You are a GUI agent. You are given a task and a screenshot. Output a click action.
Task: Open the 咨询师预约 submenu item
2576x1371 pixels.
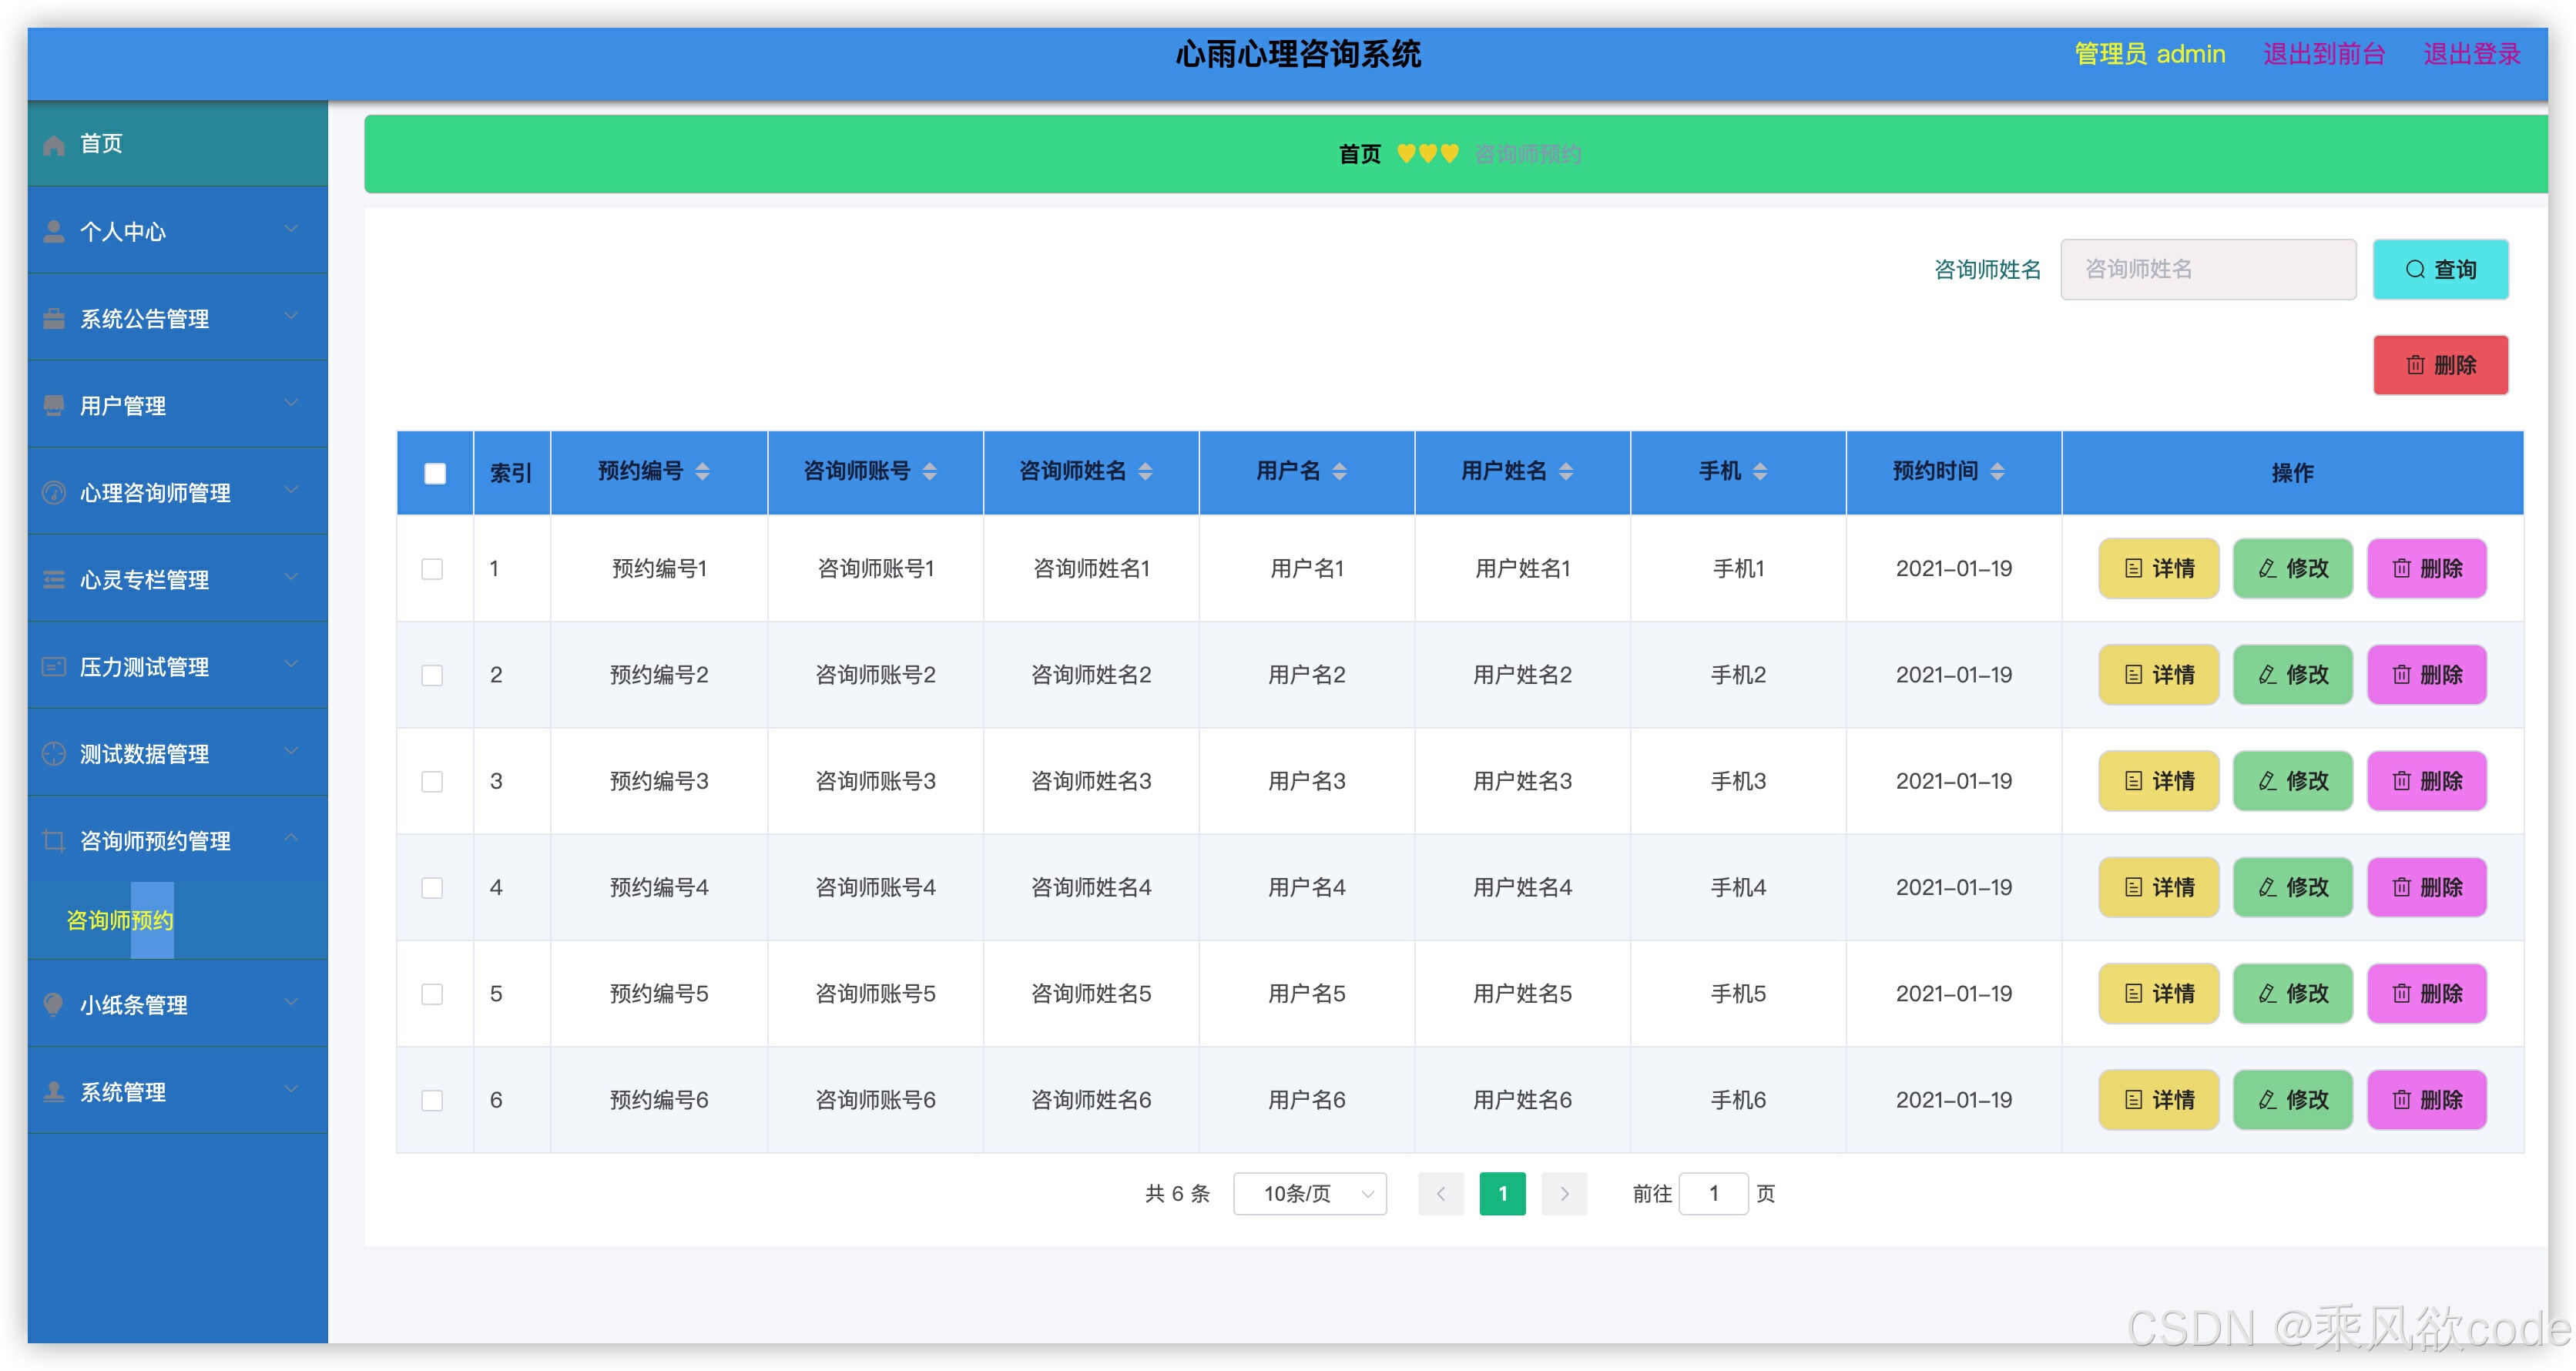point(120,920)
